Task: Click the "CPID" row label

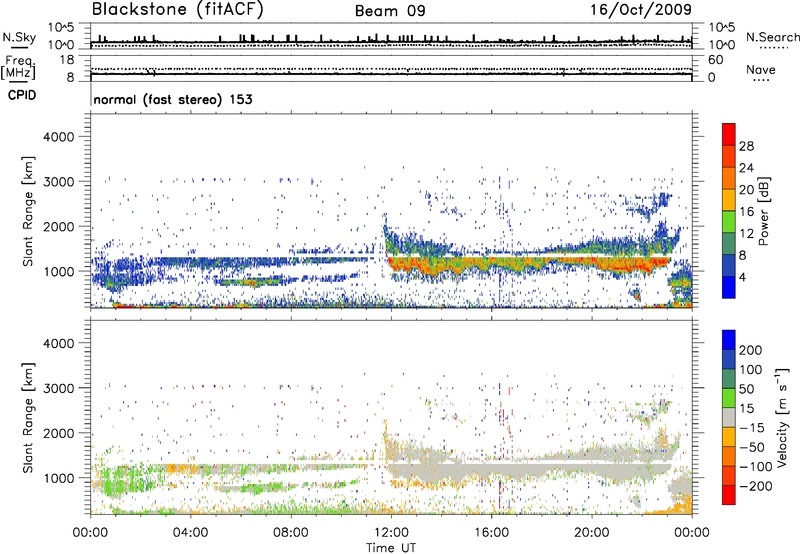Action: (22, 95)
